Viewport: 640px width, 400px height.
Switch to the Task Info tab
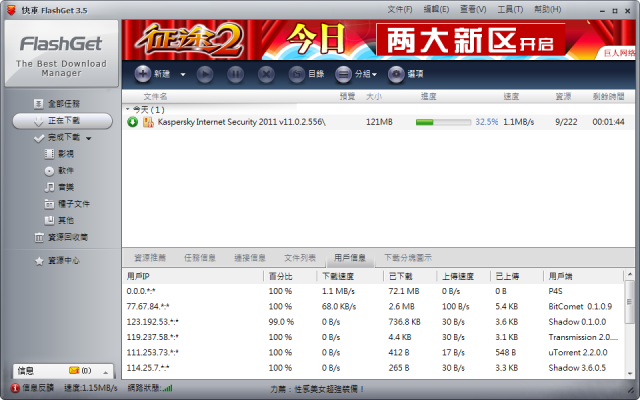200,258
